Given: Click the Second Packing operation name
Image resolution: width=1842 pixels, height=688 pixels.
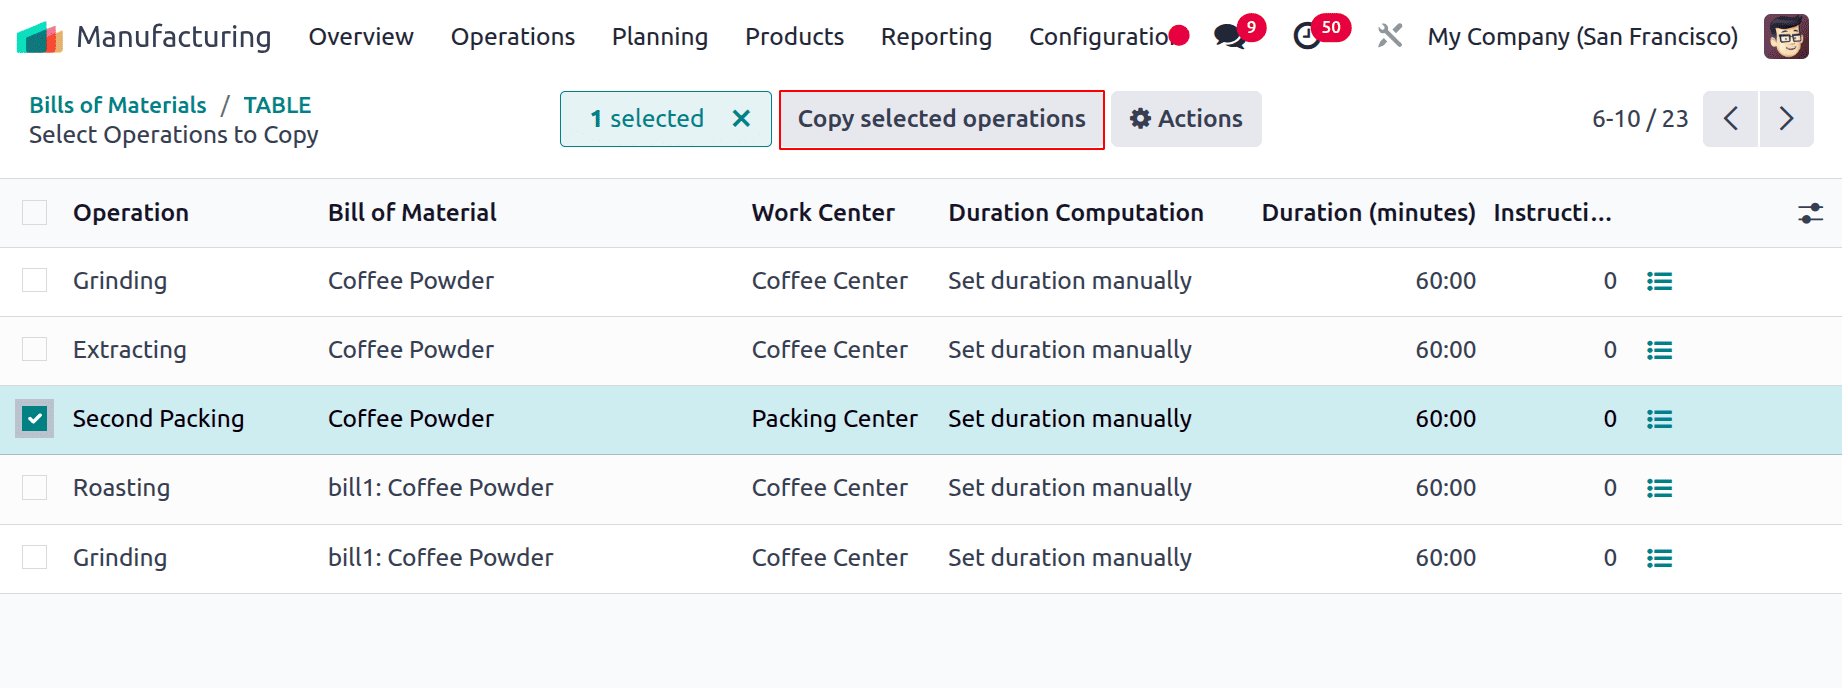Looking at the screenshot, I should pos(158,419).
